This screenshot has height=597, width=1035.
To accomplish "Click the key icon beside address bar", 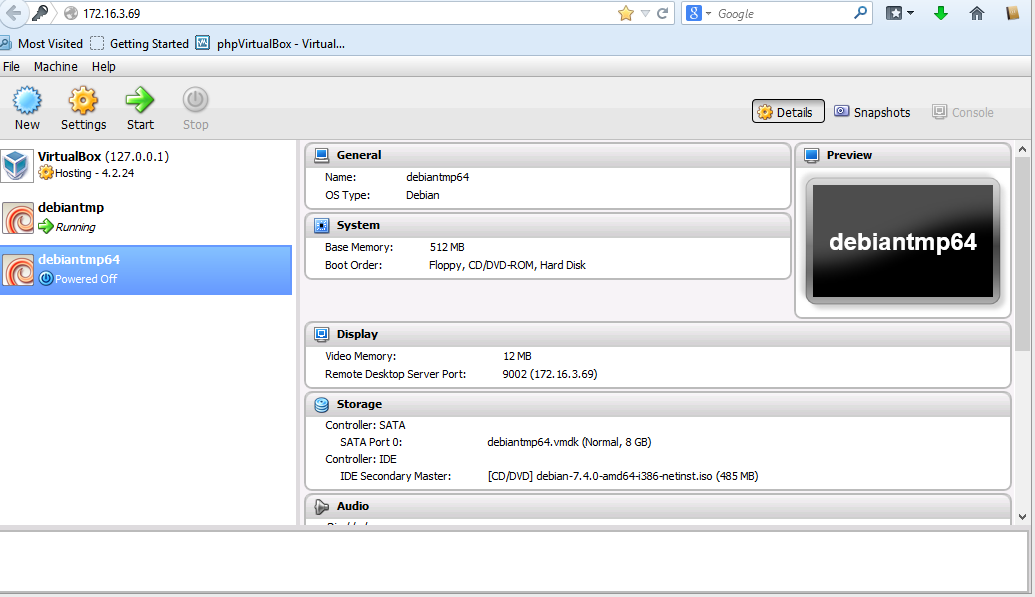I will click(x=40, y=13).
